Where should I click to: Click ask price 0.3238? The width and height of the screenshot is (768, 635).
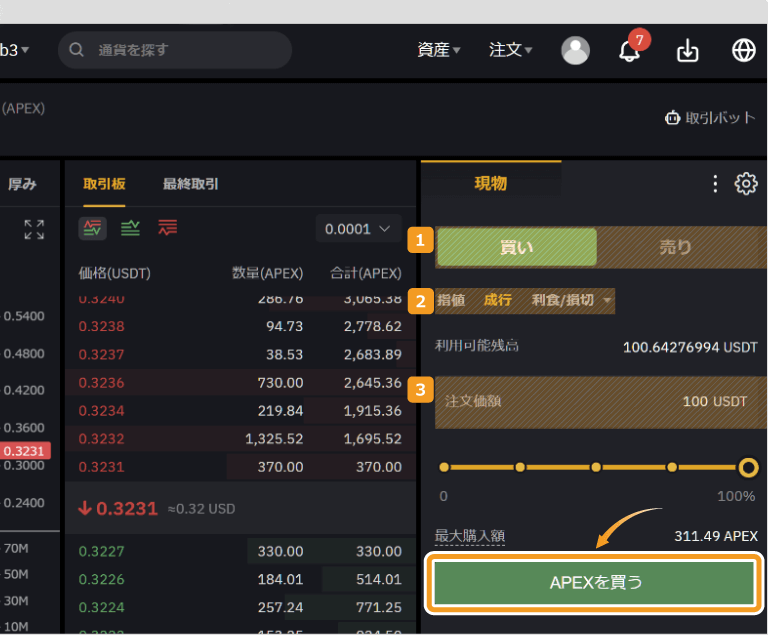pyautogui.click(x=101, y=326)
